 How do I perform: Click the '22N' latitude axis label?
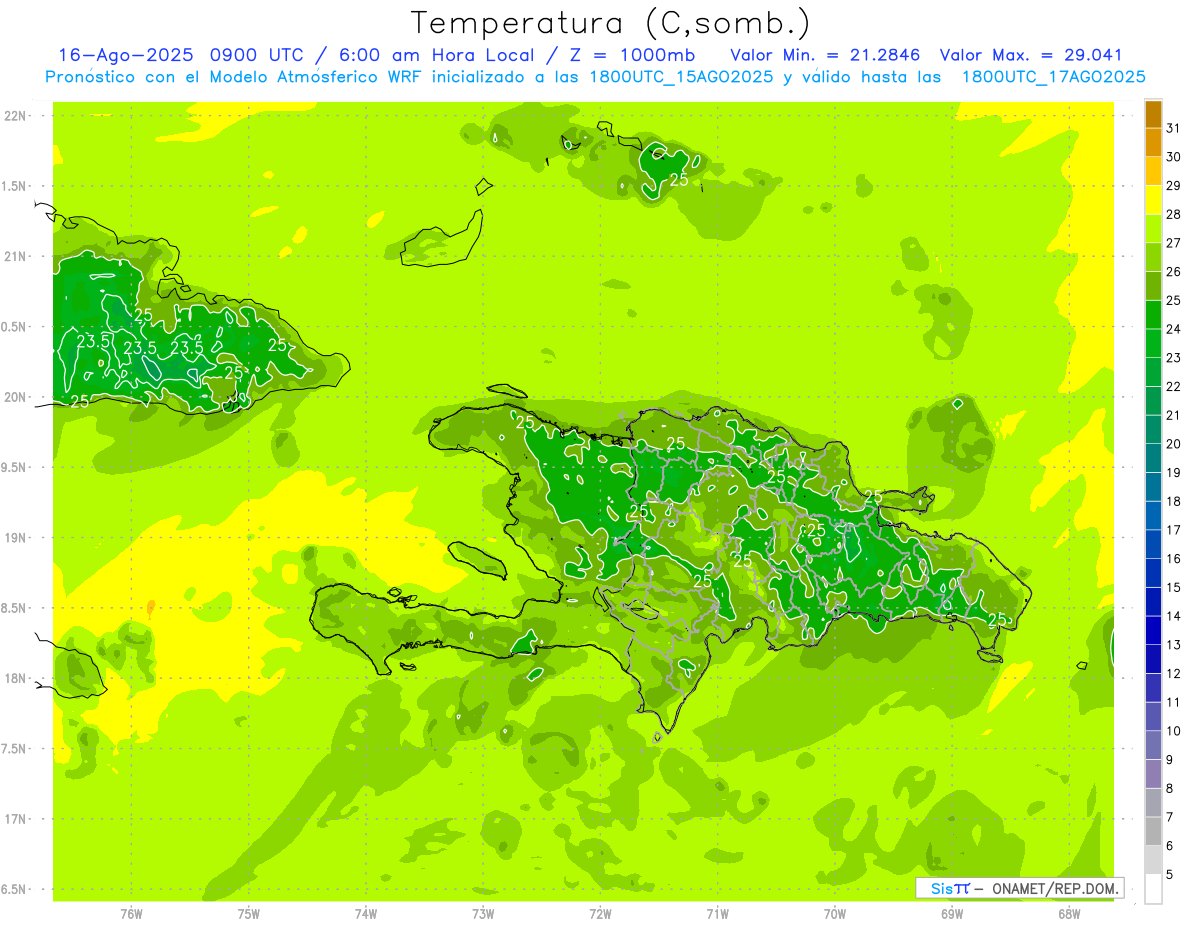[x=15, y=116]
